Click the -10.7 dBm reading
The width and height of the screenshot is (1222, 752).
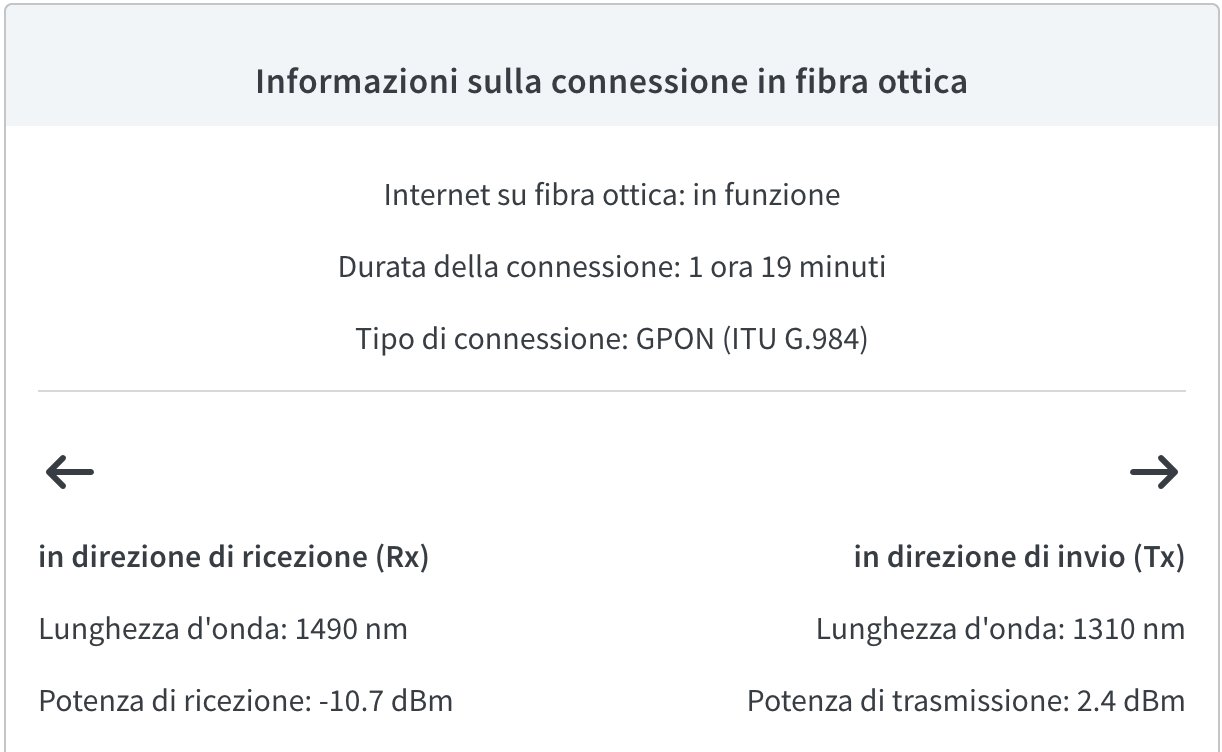(386, 702)
